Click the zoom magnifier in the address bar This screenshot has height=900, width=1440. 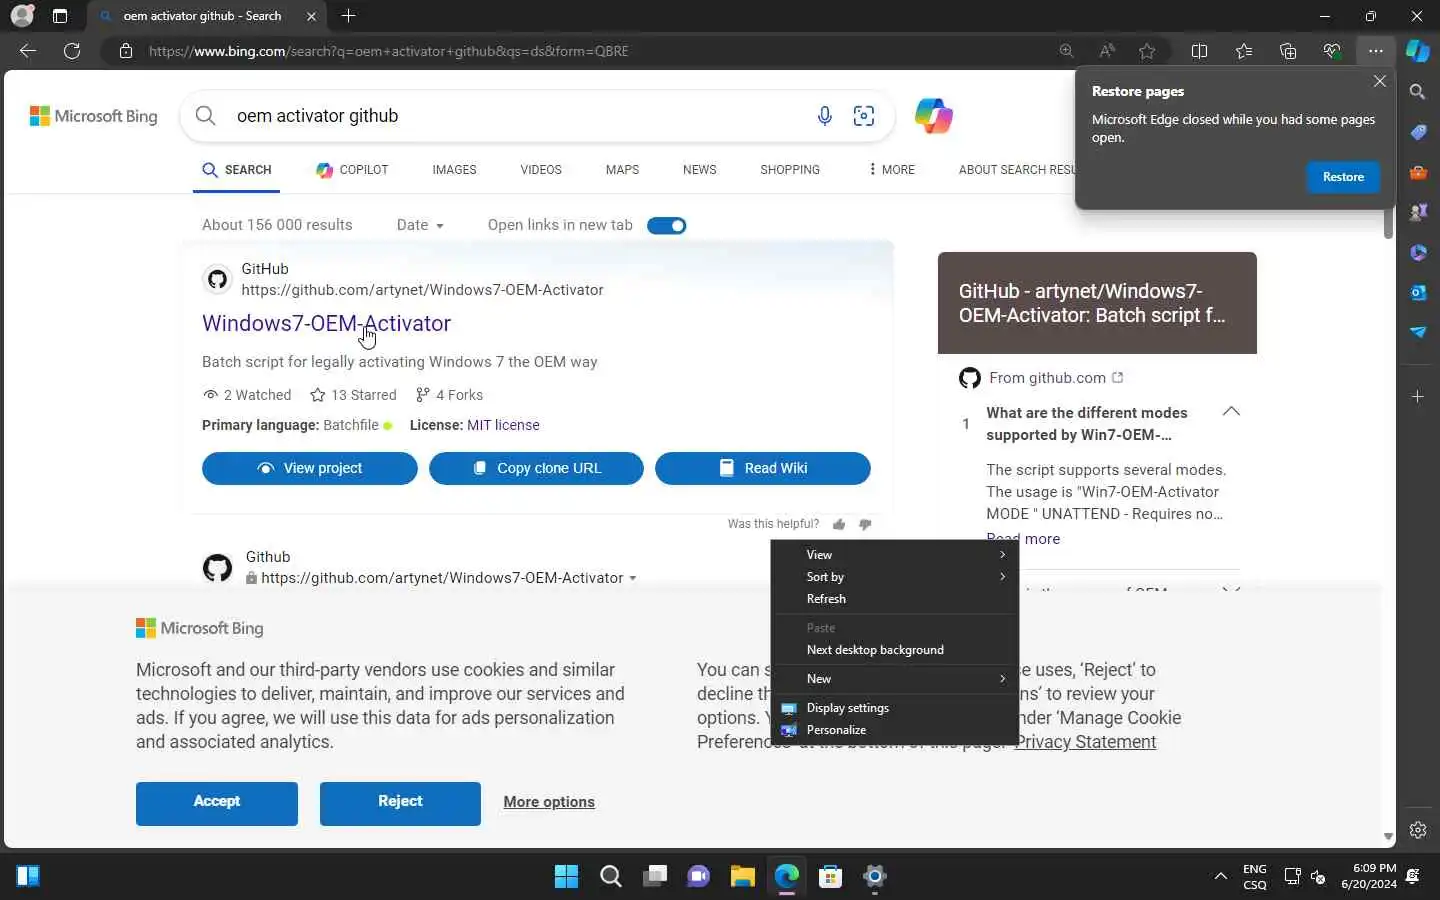pyautogui.click(x=1067, y=51)
